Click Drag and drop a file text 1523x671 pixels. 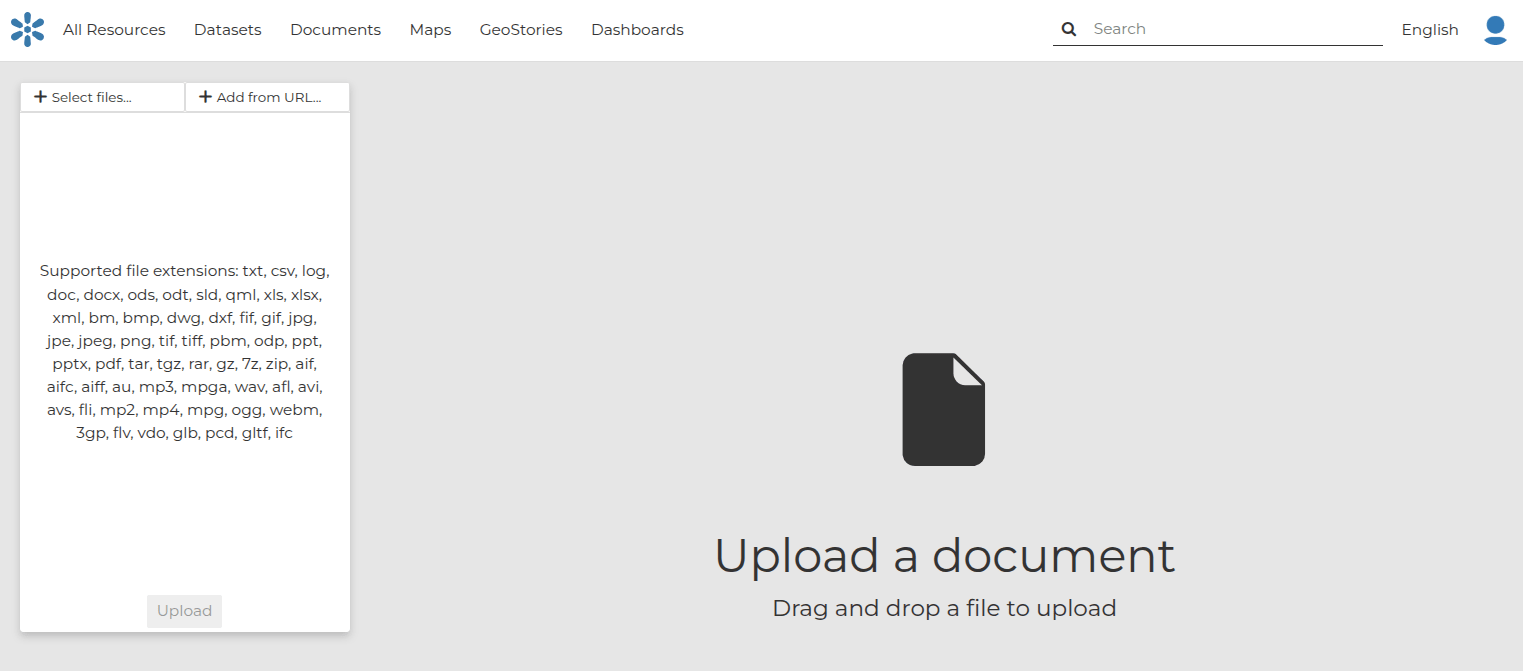[x=944, y=608]
